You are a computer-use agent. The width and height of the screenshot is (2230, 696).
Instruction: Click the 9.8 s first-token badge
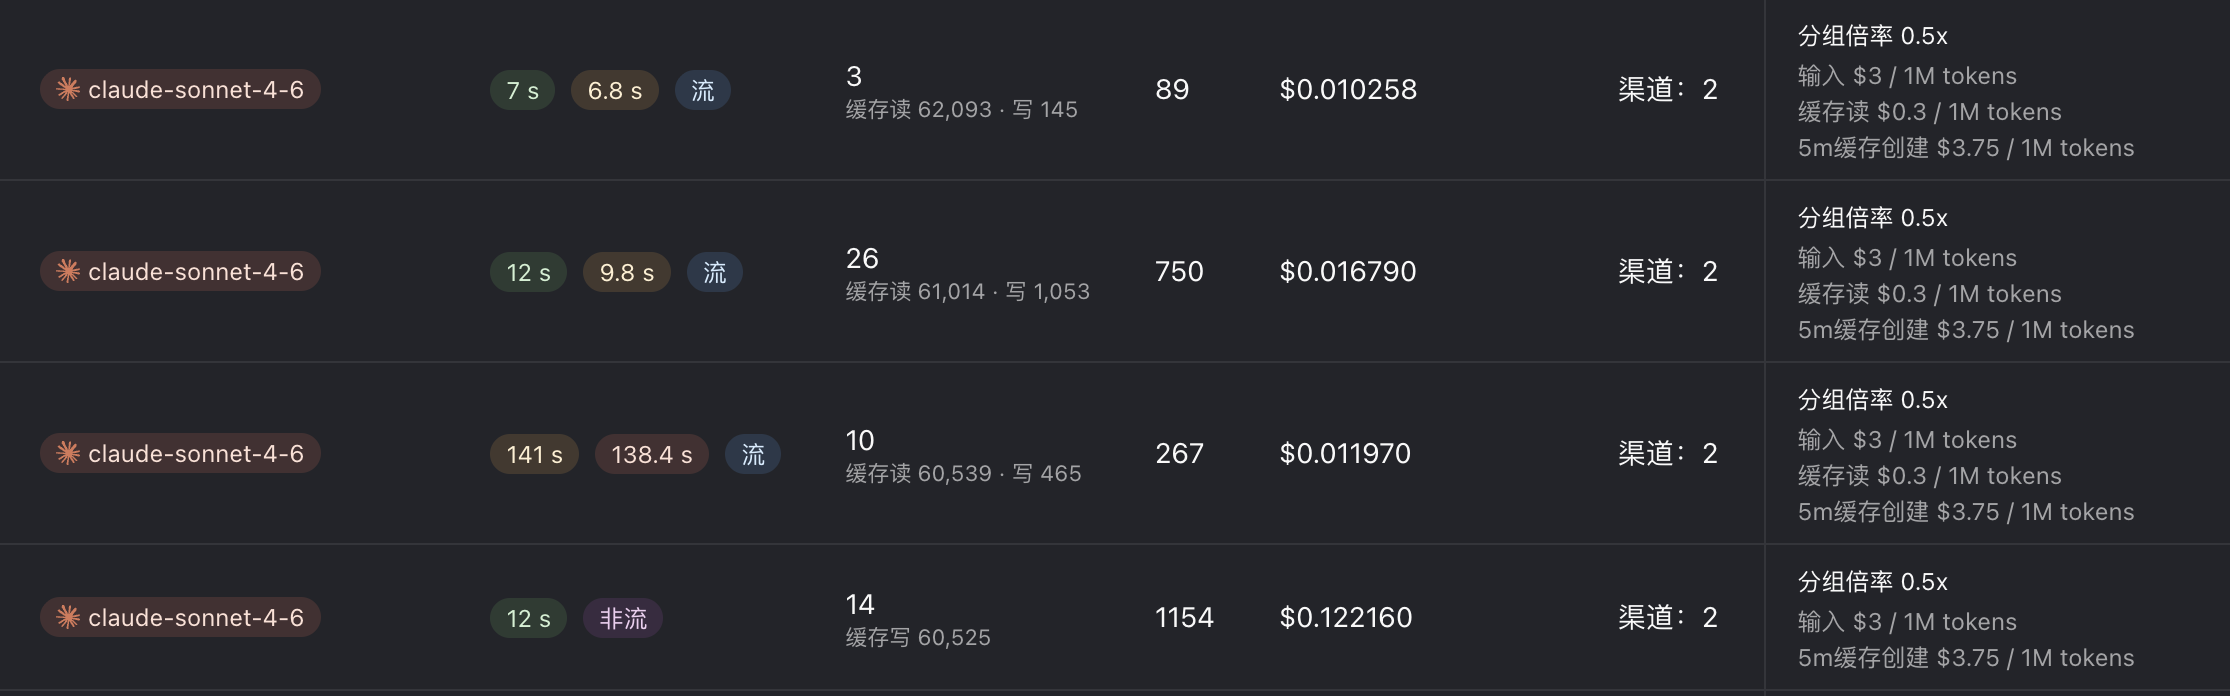click(626, 272)
